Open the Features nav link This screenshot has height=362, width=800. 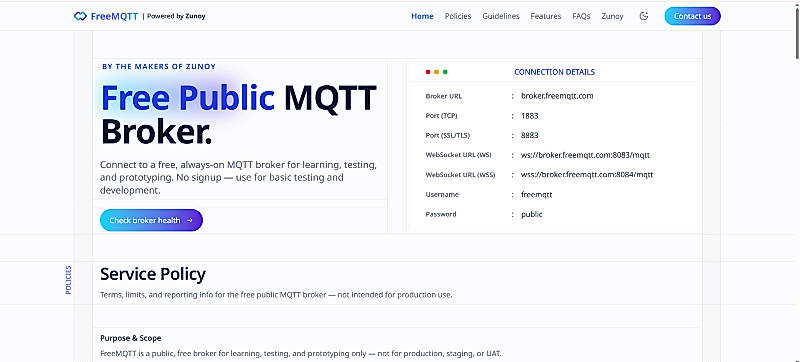click(x=545, y=16)
